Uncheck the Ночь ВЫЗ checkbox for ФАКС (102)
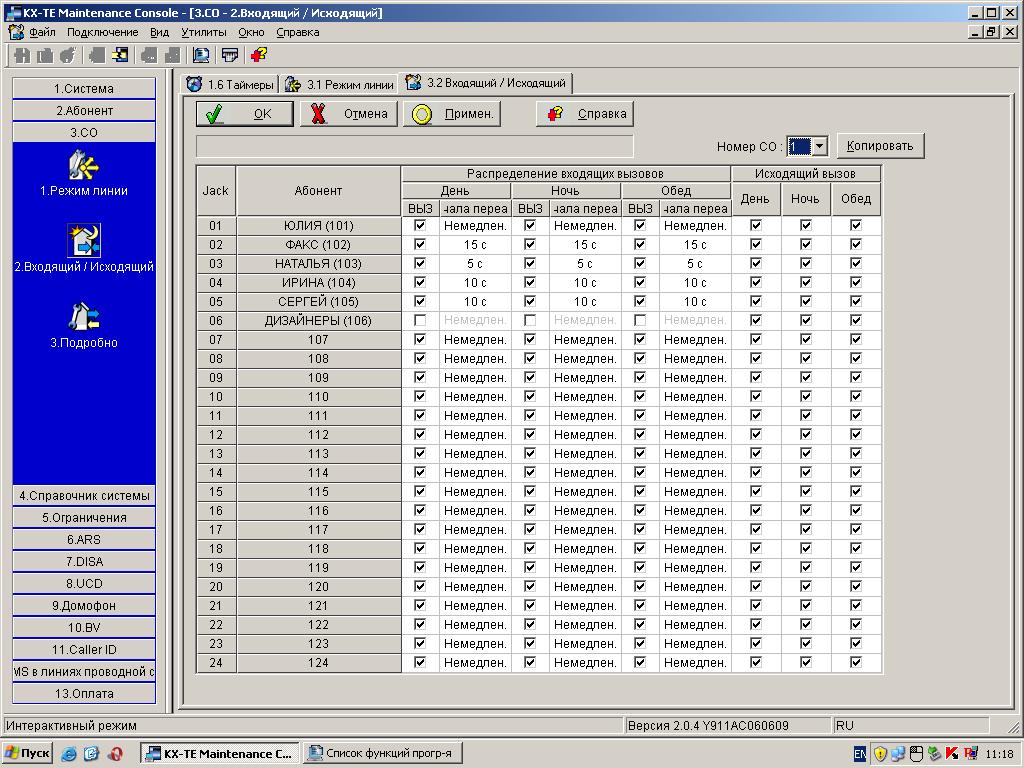1024x768 pixels. point(530,244)
